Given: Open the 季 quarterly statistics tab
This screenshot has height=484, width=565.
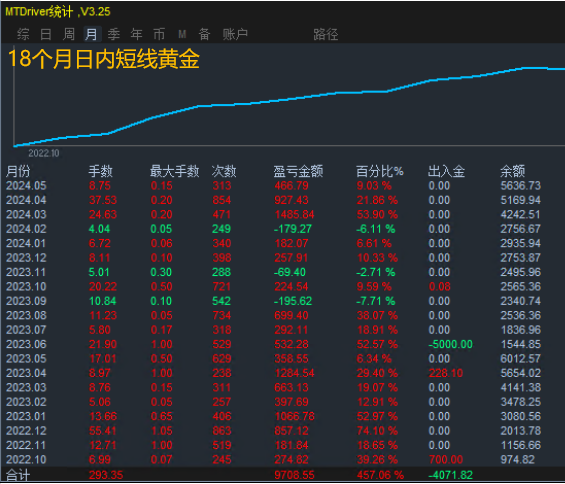Looking at the screenshot, I should (x=114, y=34).
